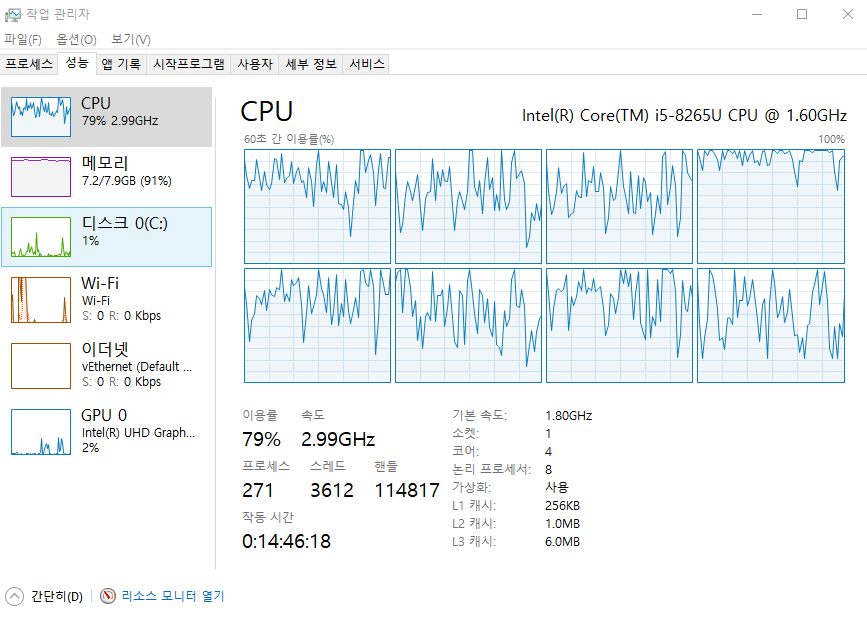Switch to the 사용자 tab

(x=254, y=64)
